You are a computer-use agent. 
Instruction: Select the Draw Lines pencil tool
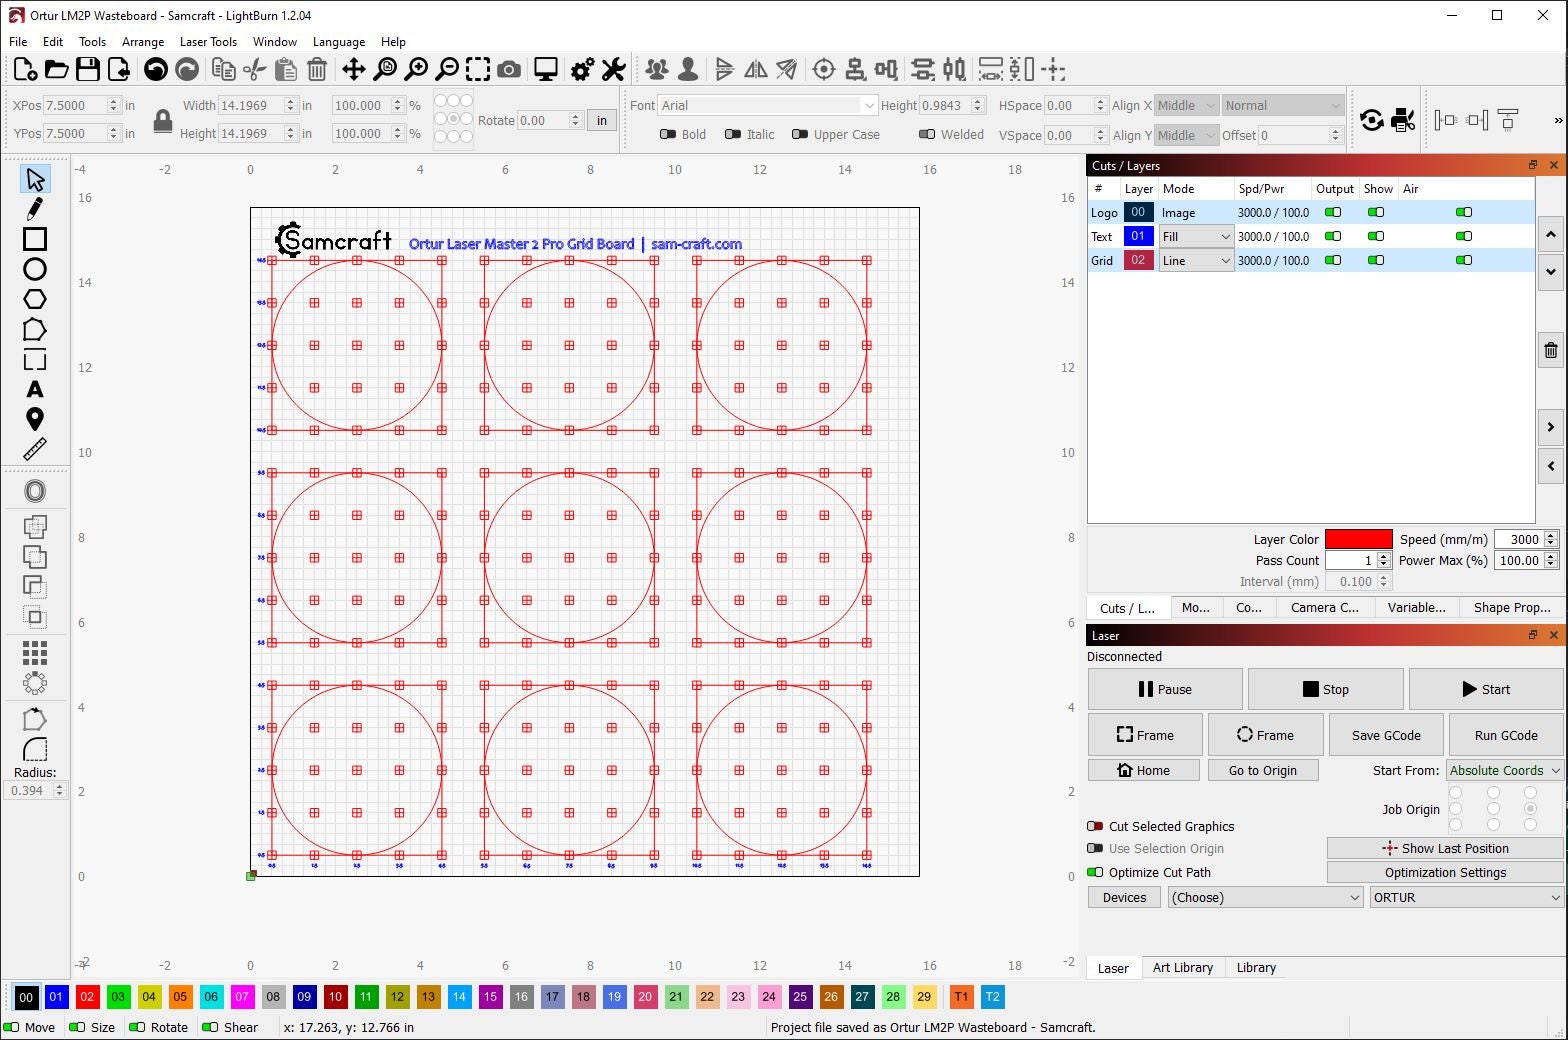coord(35,209)
